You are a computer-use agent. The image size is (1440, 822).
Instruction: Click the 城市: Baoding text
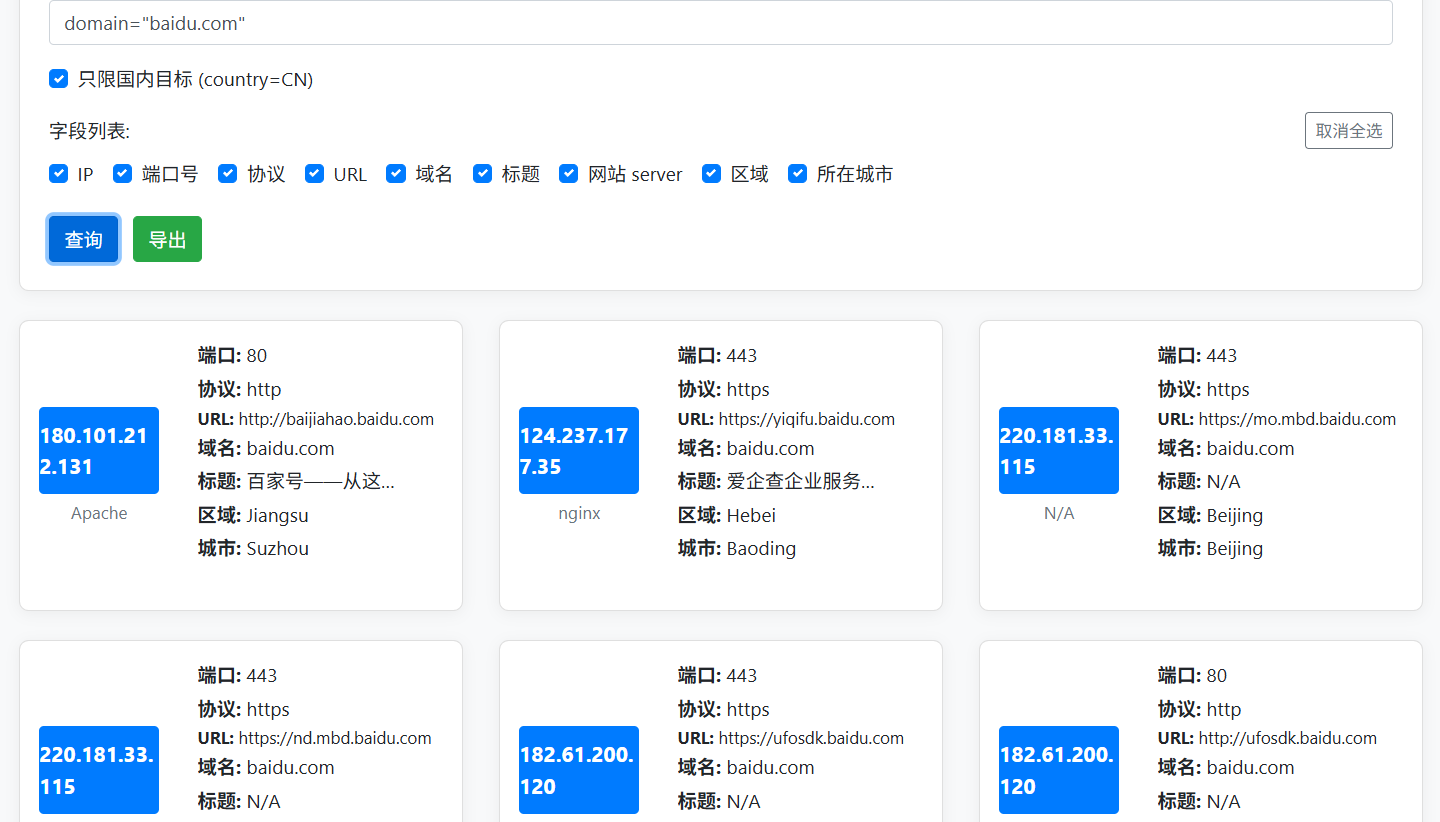737,548
